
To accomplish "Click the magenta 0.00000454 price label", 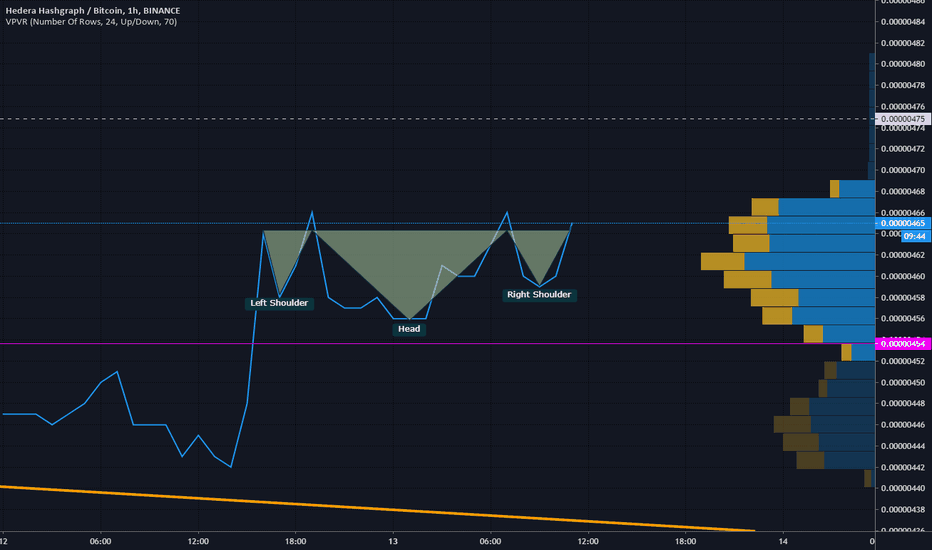I will (x=903, y=344).
